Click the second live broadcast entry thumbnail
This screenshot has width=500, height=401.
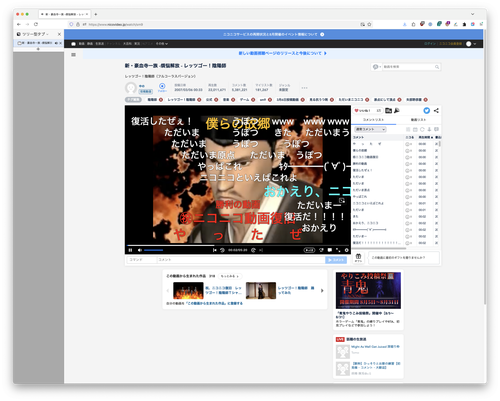coord(343,369)
